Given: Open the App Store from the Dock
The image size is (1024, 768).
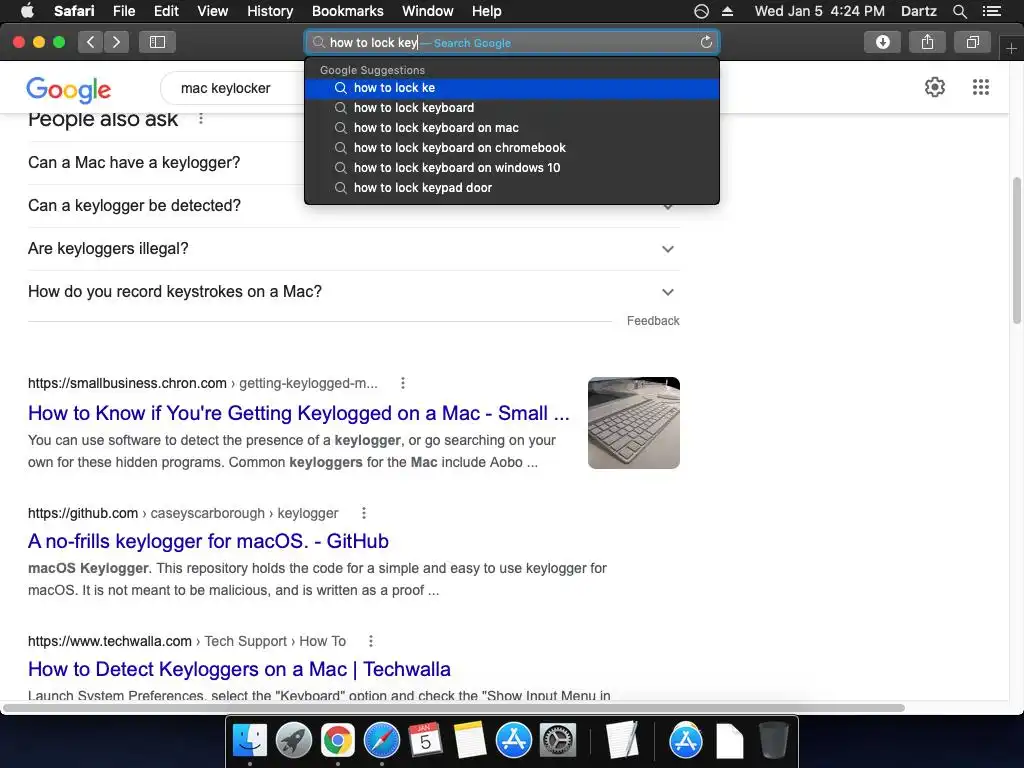Looking at the screenshot, I should tap(513, 740).
